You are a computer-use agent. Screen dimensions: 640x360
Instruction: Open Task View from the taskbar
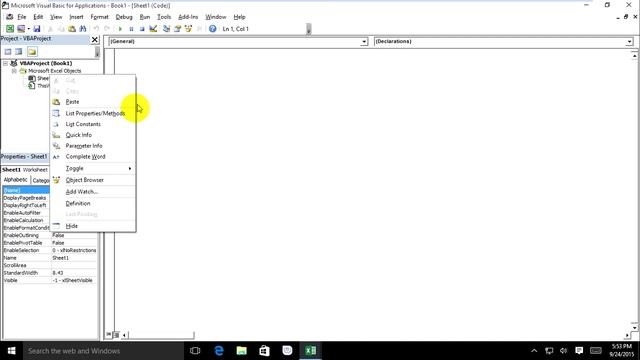pyautogui.click(x=195, y=351)
